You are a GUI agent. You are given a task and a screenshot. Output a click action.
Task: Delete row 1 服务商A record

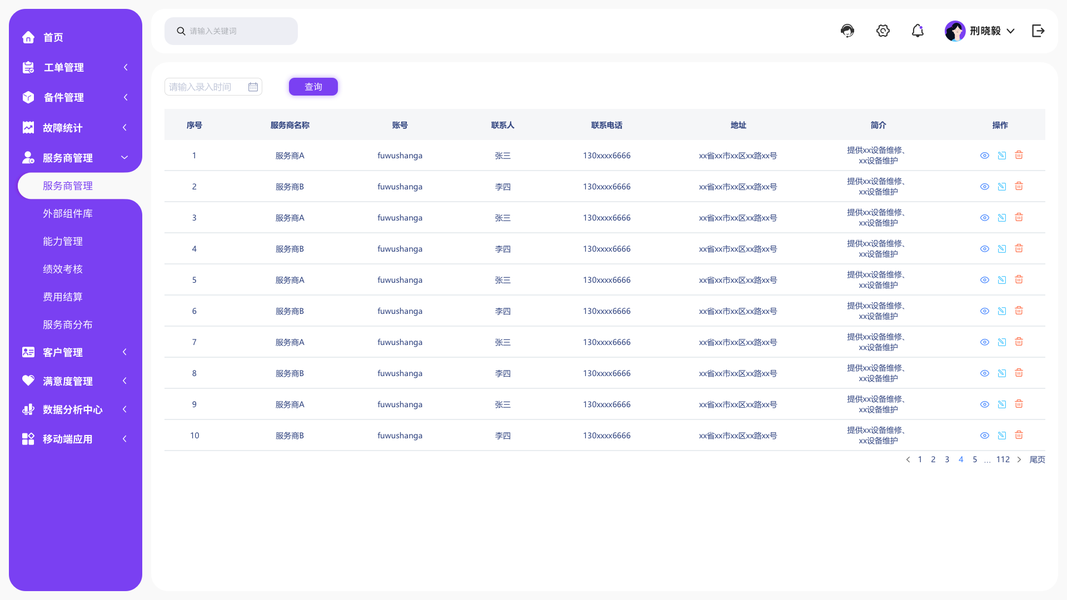[1019, 155]
